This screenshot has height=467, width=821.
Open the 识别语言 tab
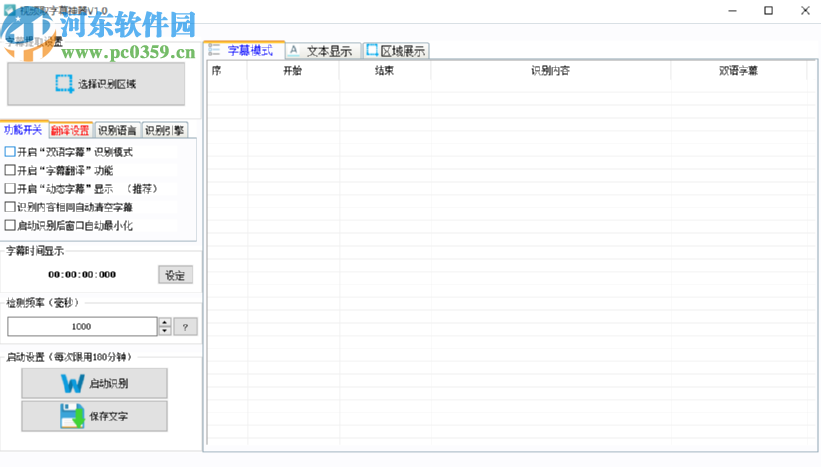pyautogui.click(x=117, y=130)
